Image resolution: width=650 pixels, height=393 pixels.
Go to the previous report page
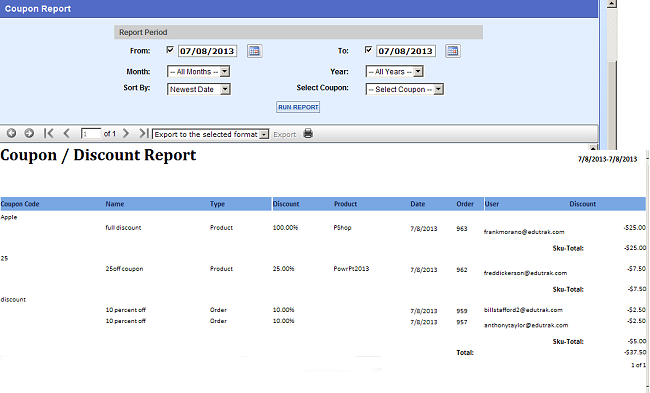(66, 133)
